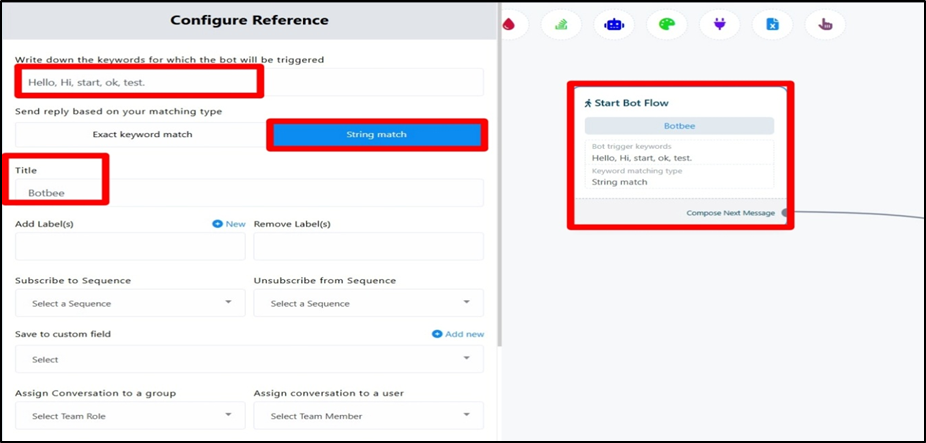
Task: Open the Select Team Role dropdown
Action: (x=130, y=415)
